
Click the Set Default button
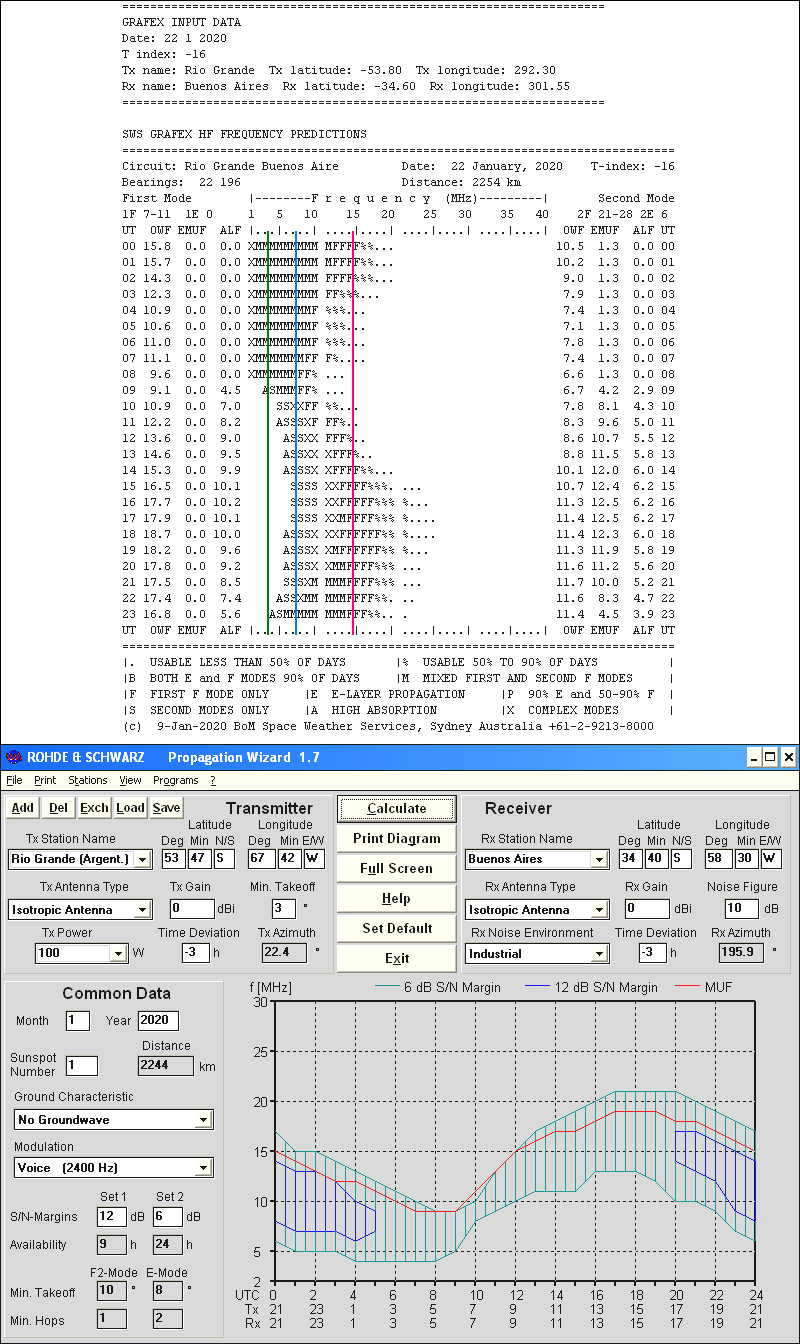[396, 928]
